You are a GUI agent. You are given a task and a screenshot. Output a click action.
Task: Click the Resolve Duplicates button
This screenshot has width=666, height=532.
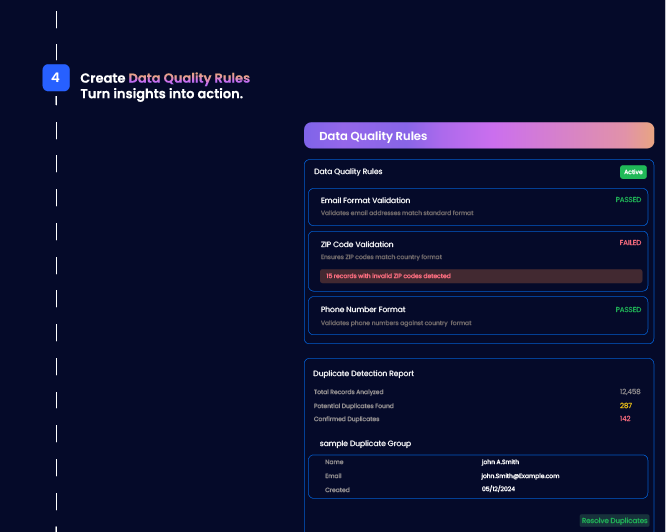[x=614, y=520]
